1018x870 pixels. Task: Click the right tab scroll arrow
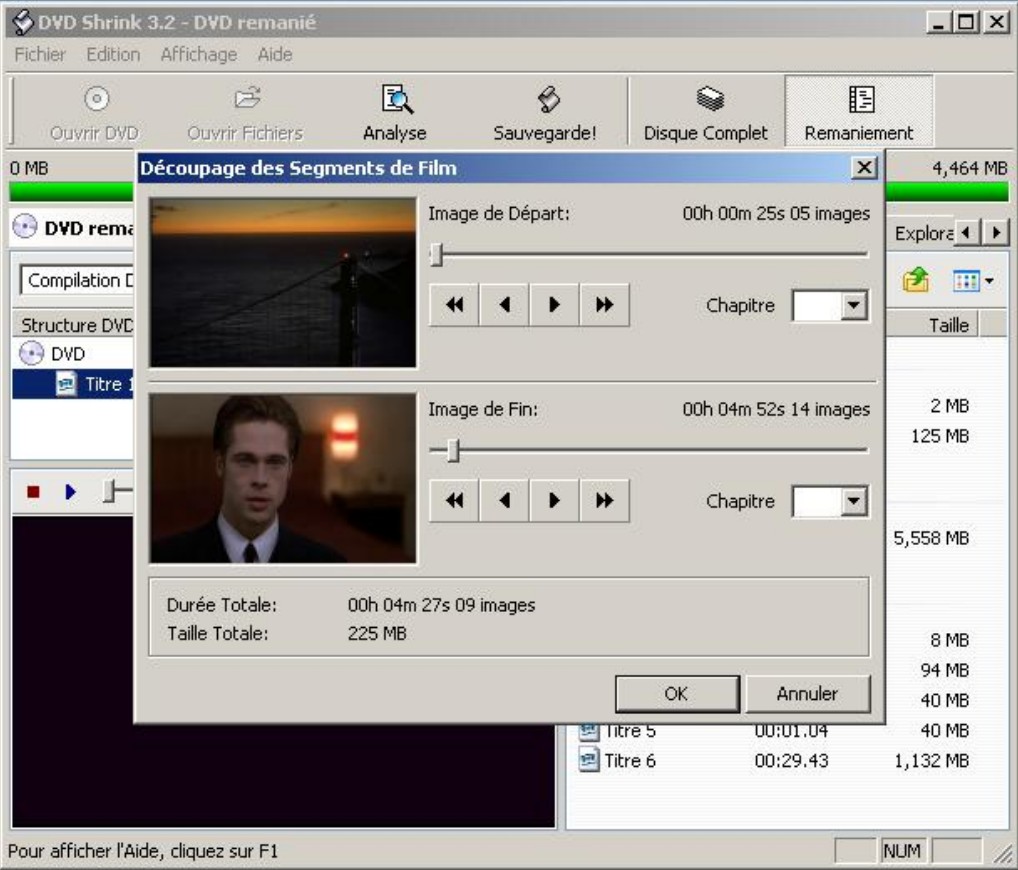click(996, 232)
